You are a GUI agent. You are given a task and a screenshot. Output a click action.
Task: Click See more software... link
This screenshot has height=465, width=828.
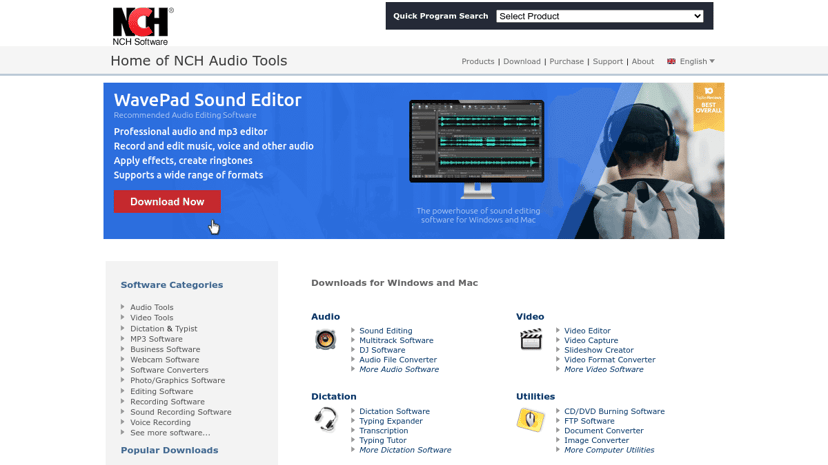click(x=170, y=433)
